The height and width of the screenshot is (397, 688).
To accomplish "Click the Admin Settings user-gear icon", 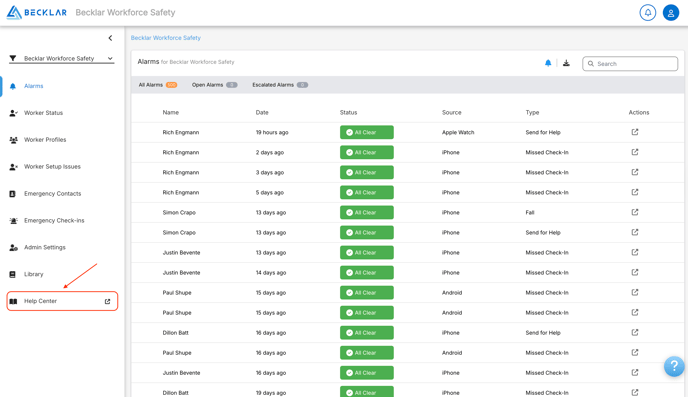I will point(13,247).
